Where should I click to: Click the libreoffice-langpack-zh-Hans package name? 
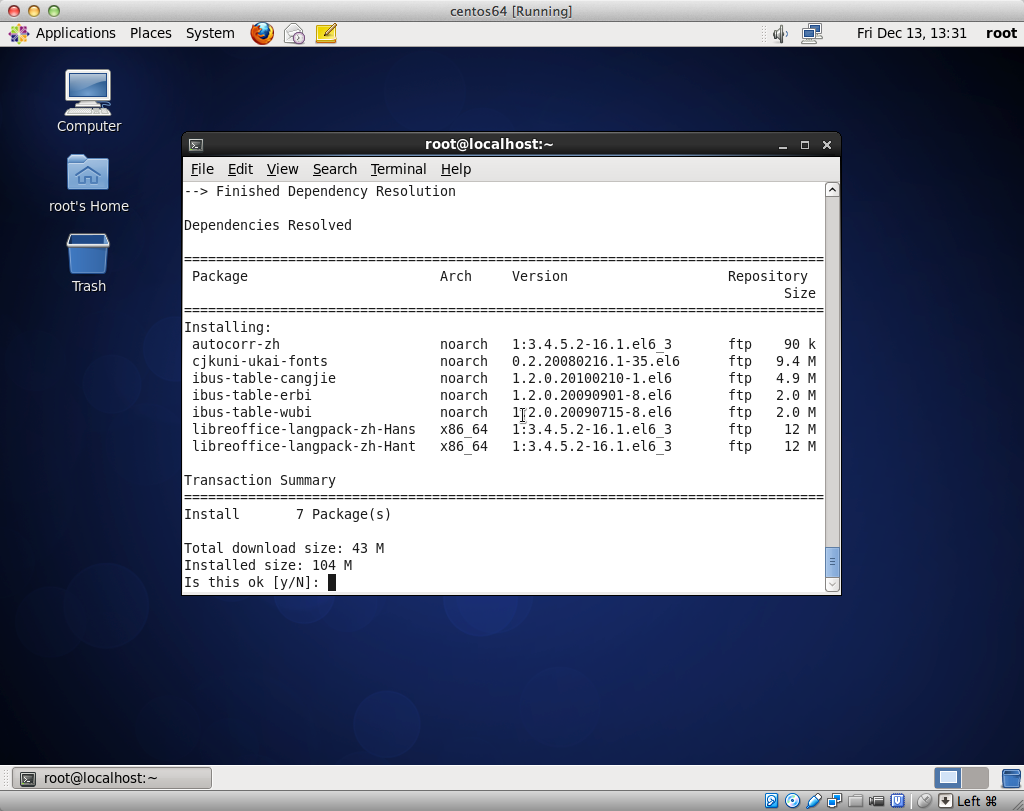[x=304, y=430]
